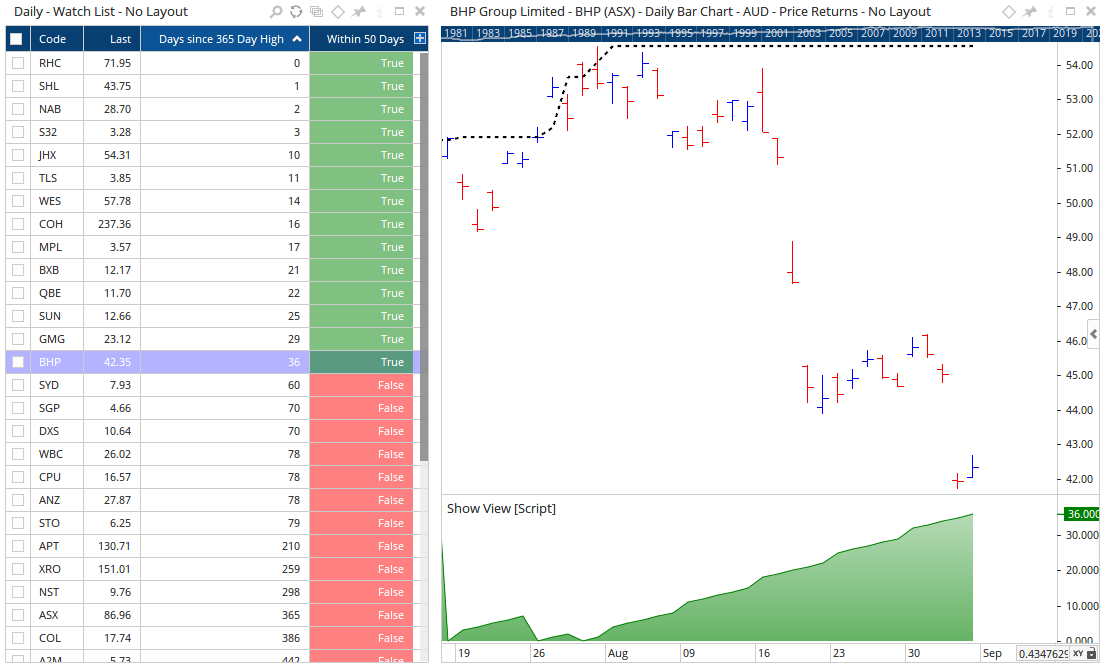Jump to 2007 on chart overview timeline
1103x665 pixels.
[x=872, y=33]
